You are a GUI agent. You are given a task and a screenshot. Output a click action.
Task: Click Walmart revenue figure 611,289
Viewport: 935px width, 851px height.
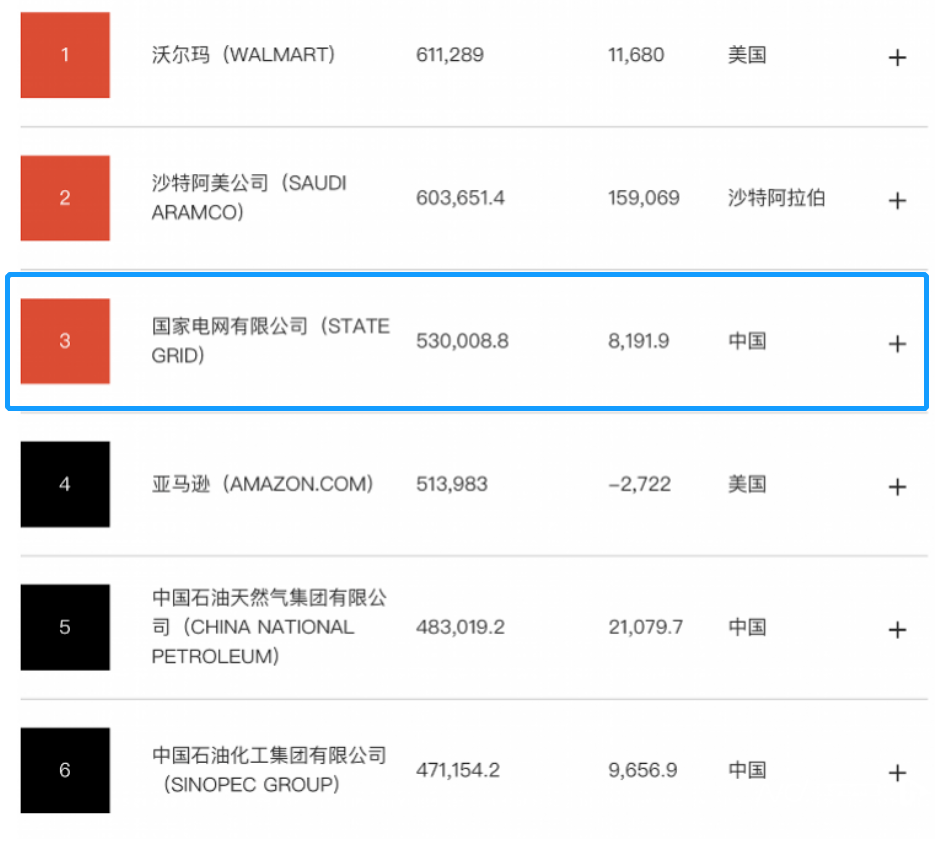pos(450,55)
